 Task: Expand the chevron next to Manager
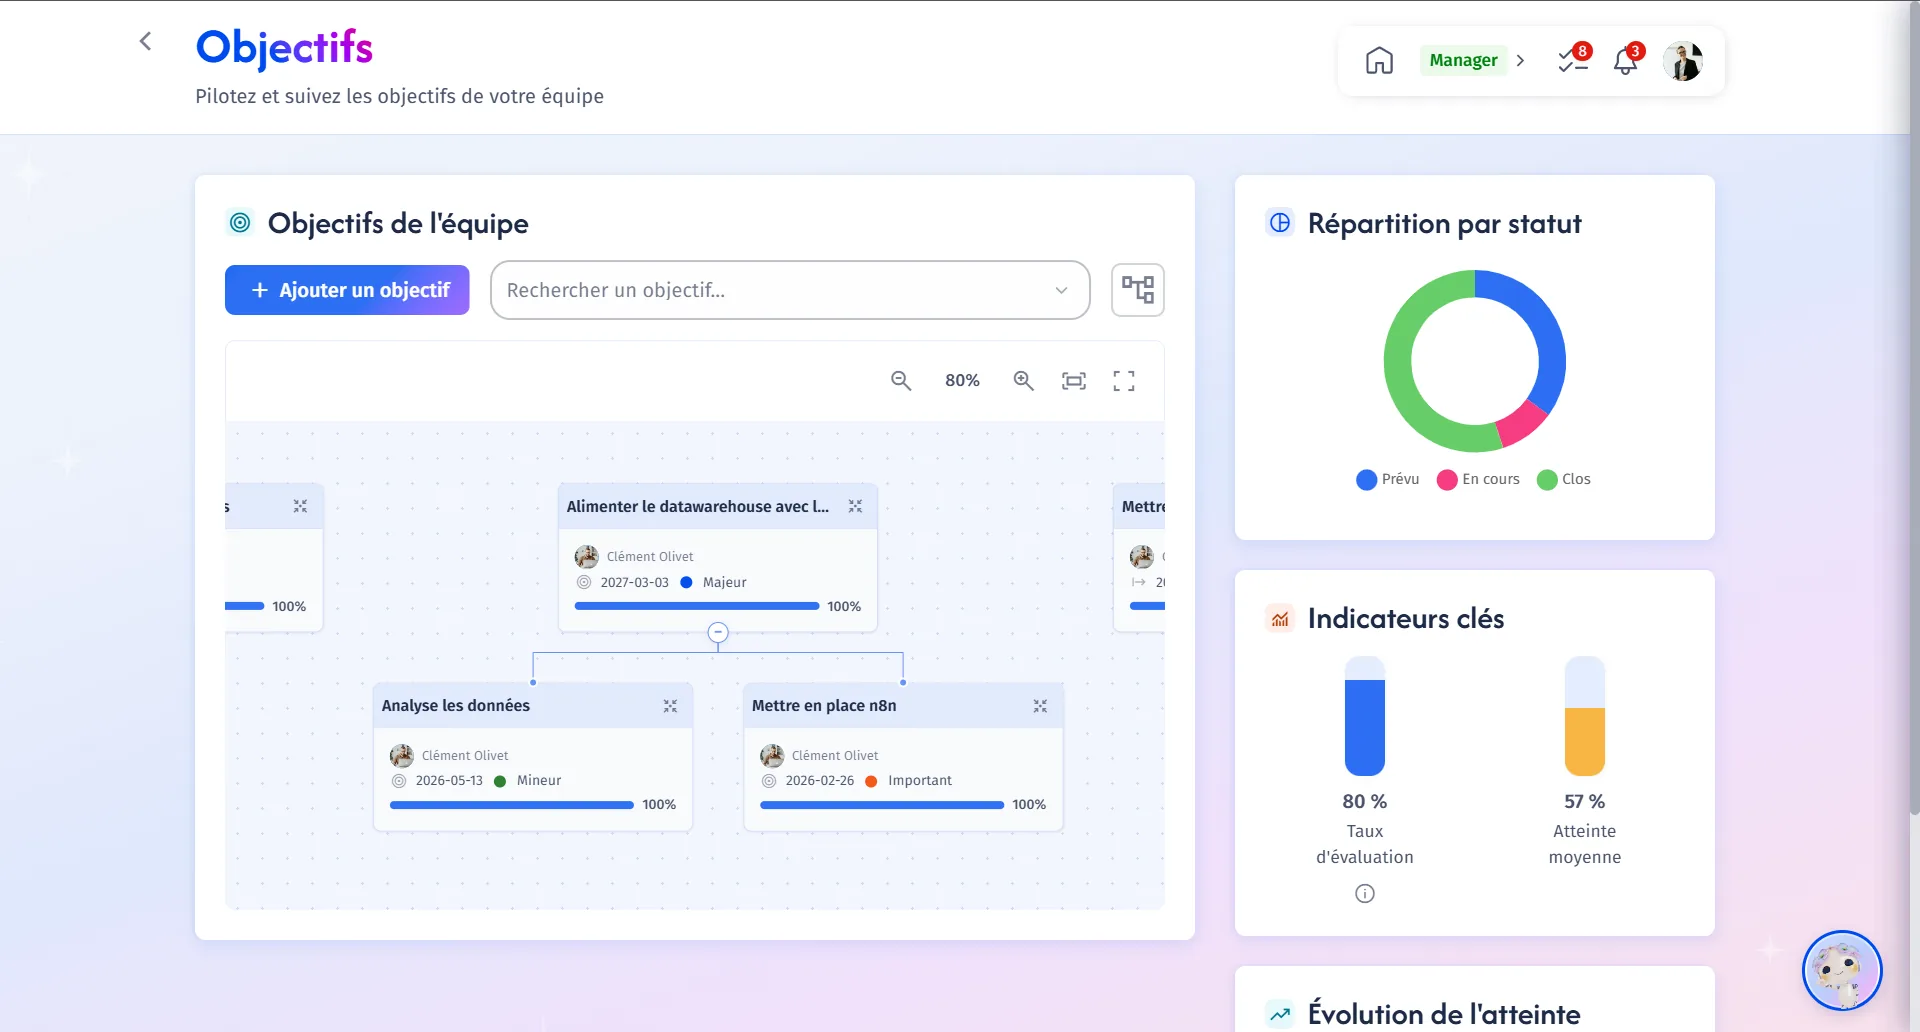(x=1520, y=61)
